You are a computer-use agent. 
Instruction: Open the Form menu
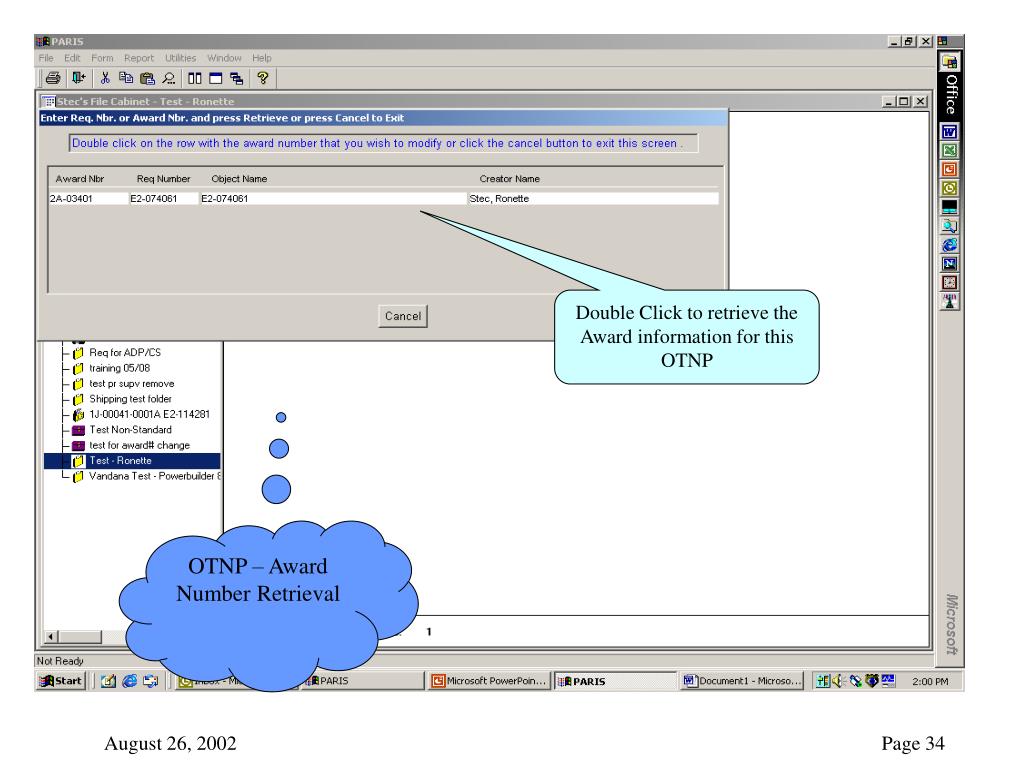pyautogui.click(x=102, y=58)
